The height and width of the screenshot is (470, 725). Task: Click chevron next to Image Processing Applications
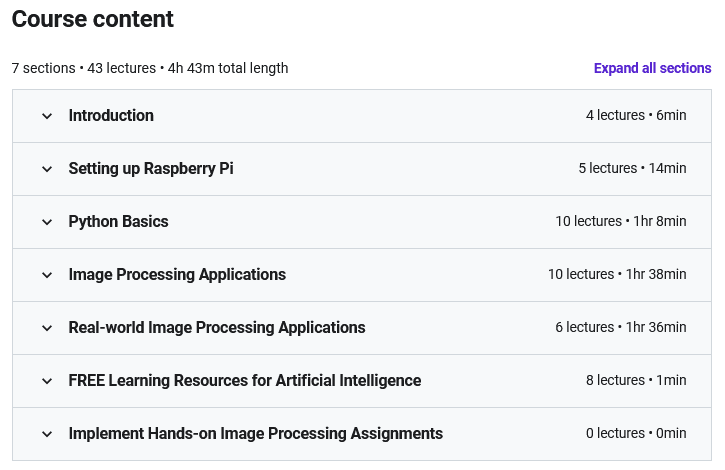point(47,275)
